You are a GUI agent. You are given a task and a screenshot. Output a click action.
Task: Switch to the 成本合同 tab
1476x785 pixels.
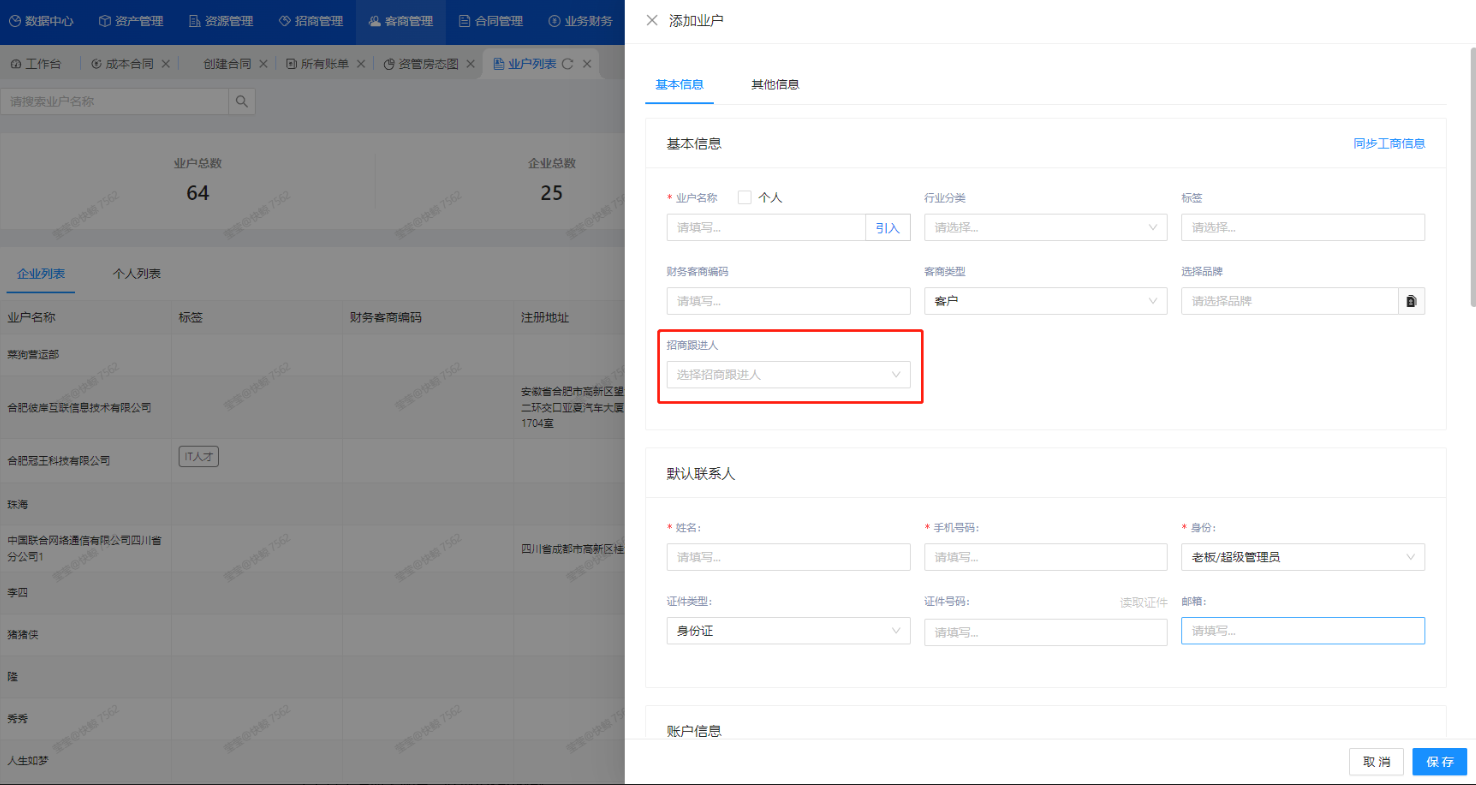[123, 64]
